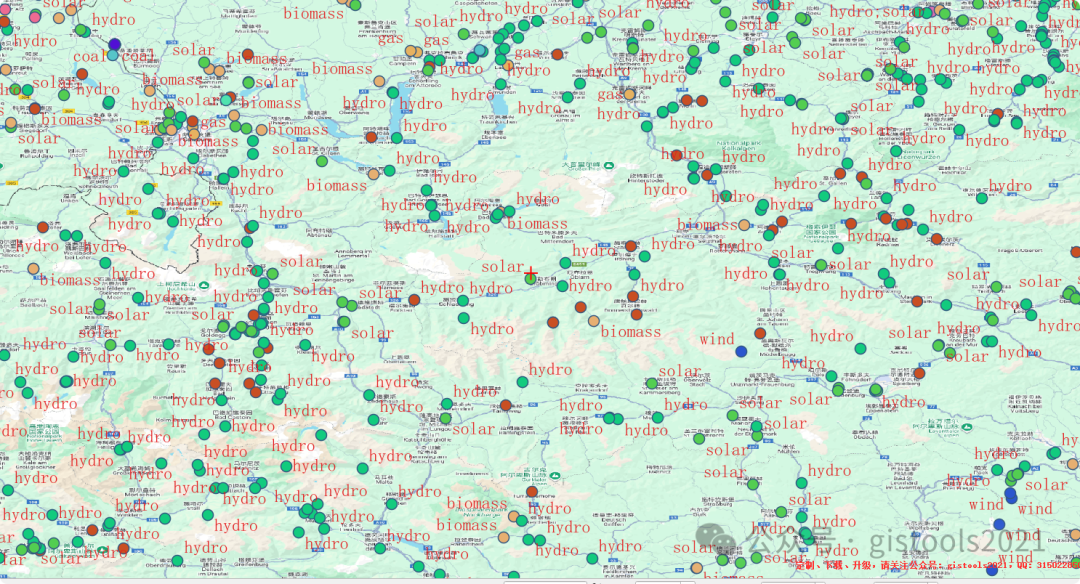Click the Köflach town label
Viewport: 1080px width, 584px height.
pos(1020,436)
